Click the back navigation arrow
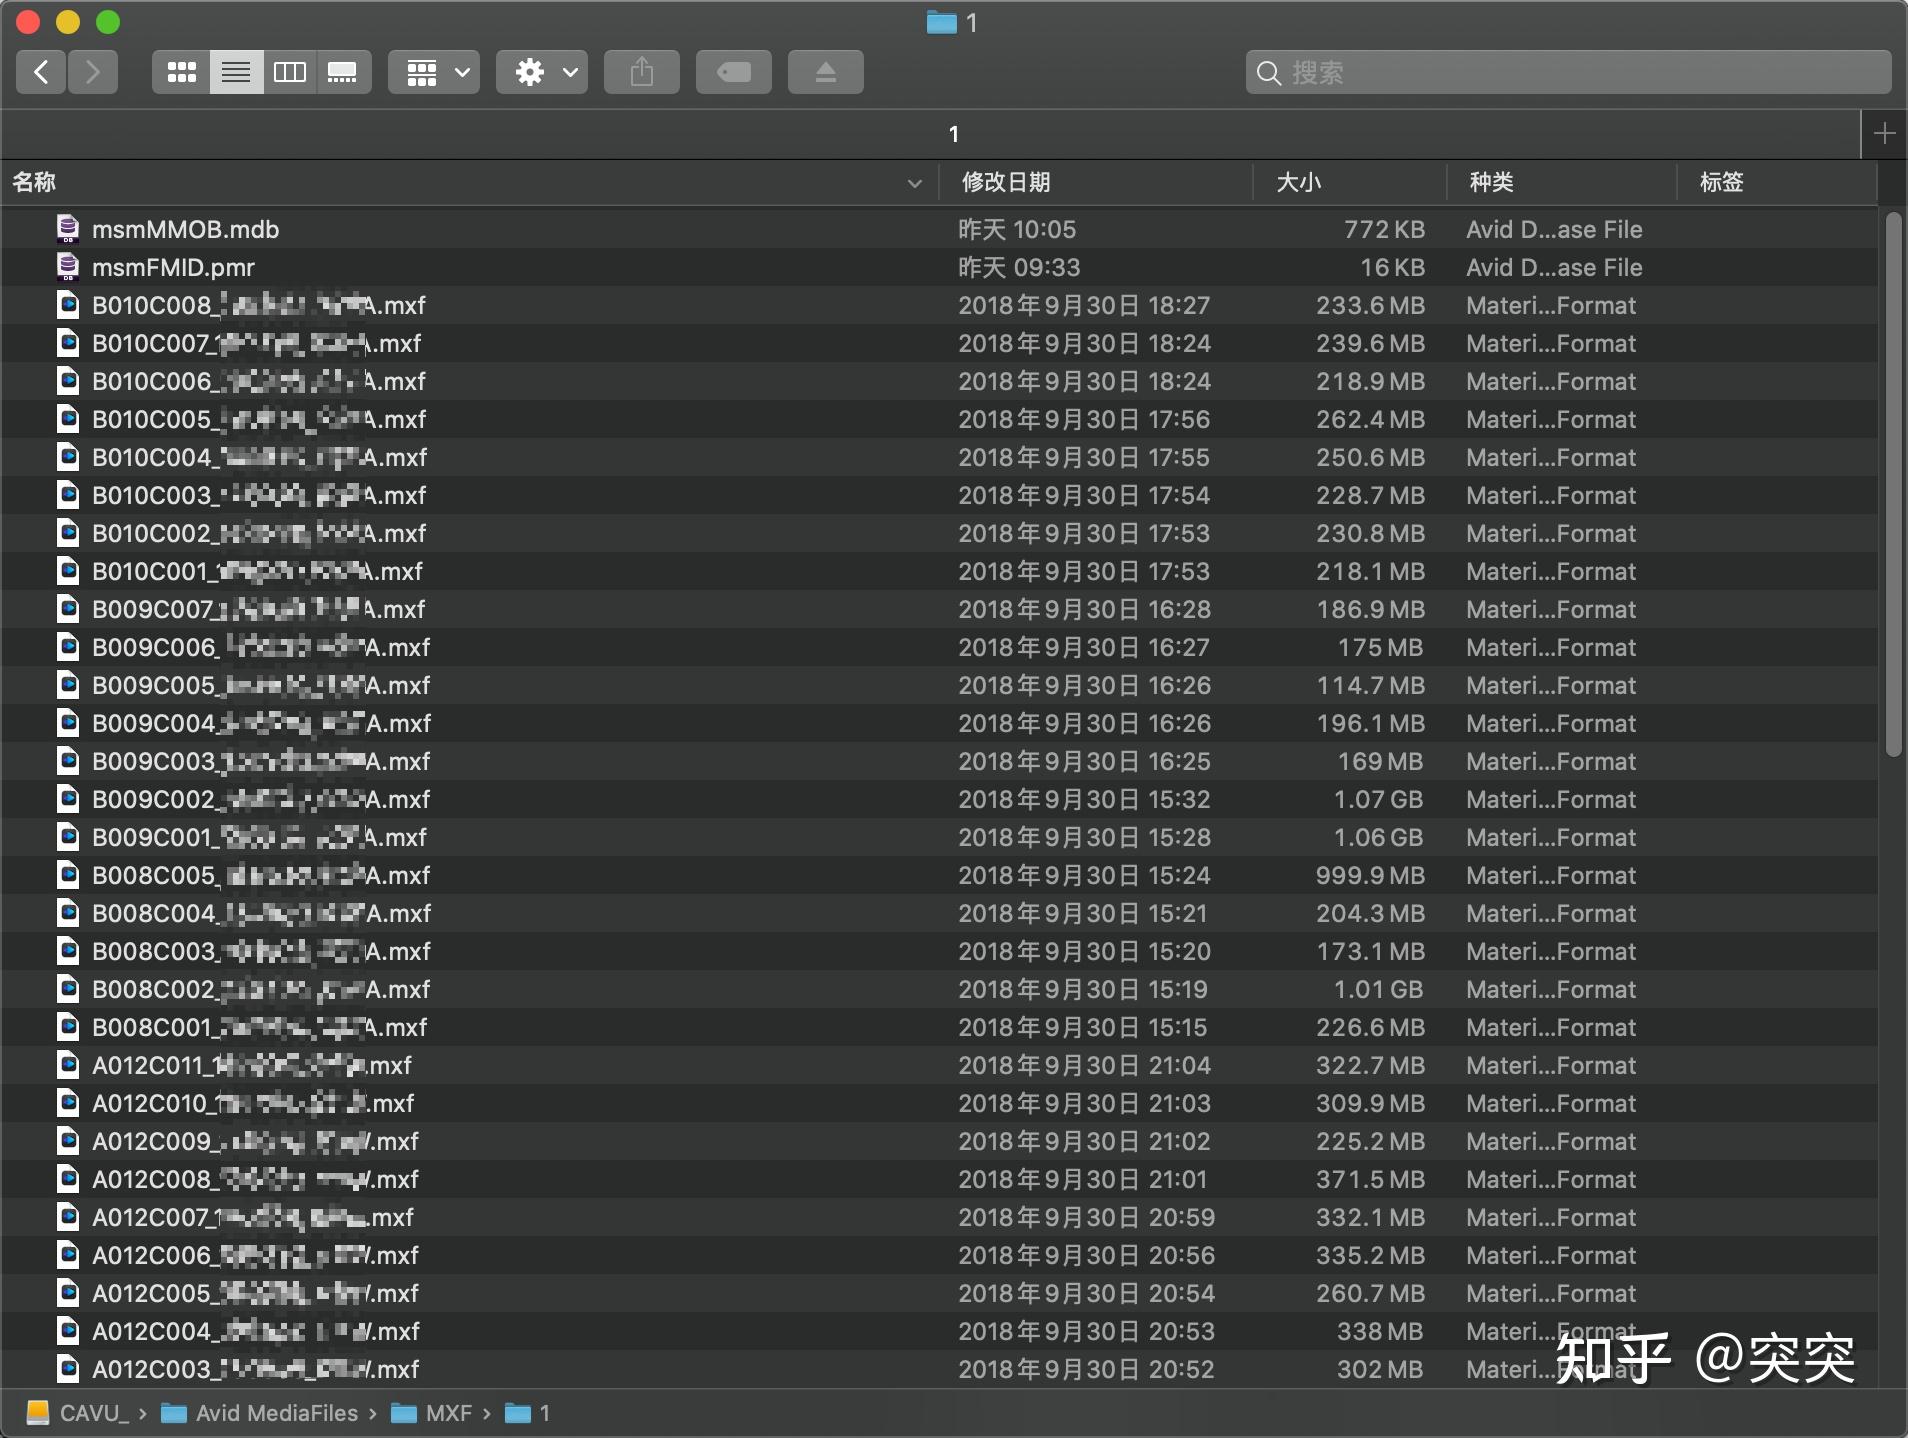The height and width of the screenshot is (1438, 1908). (x=40, y=71)
